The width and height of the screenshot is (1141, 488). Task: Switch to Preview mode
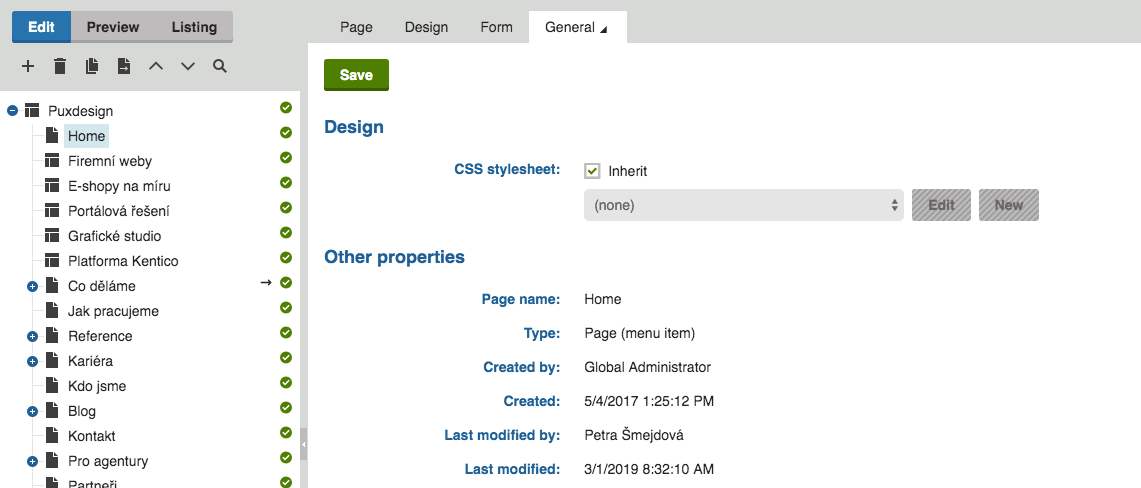pos(113,27)
